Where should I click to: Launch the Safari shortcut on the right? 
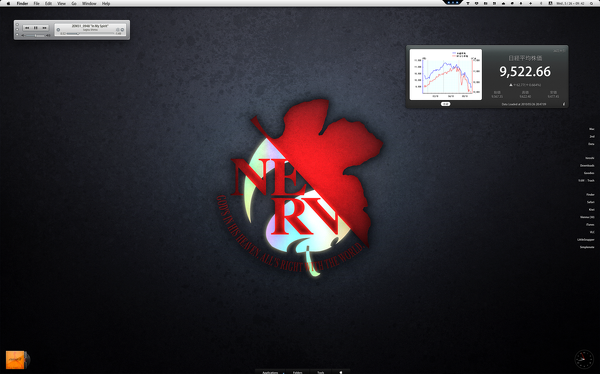[590, 202]
